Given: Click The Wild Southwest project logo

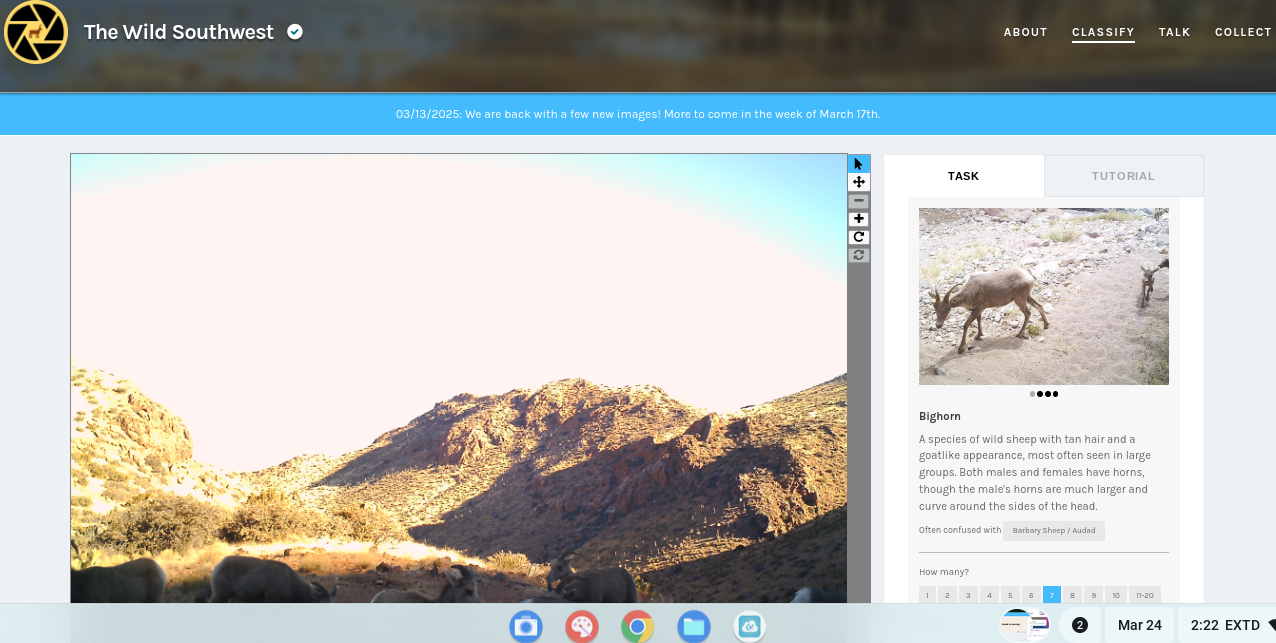Looking at the screenshot, I should 36,32.
